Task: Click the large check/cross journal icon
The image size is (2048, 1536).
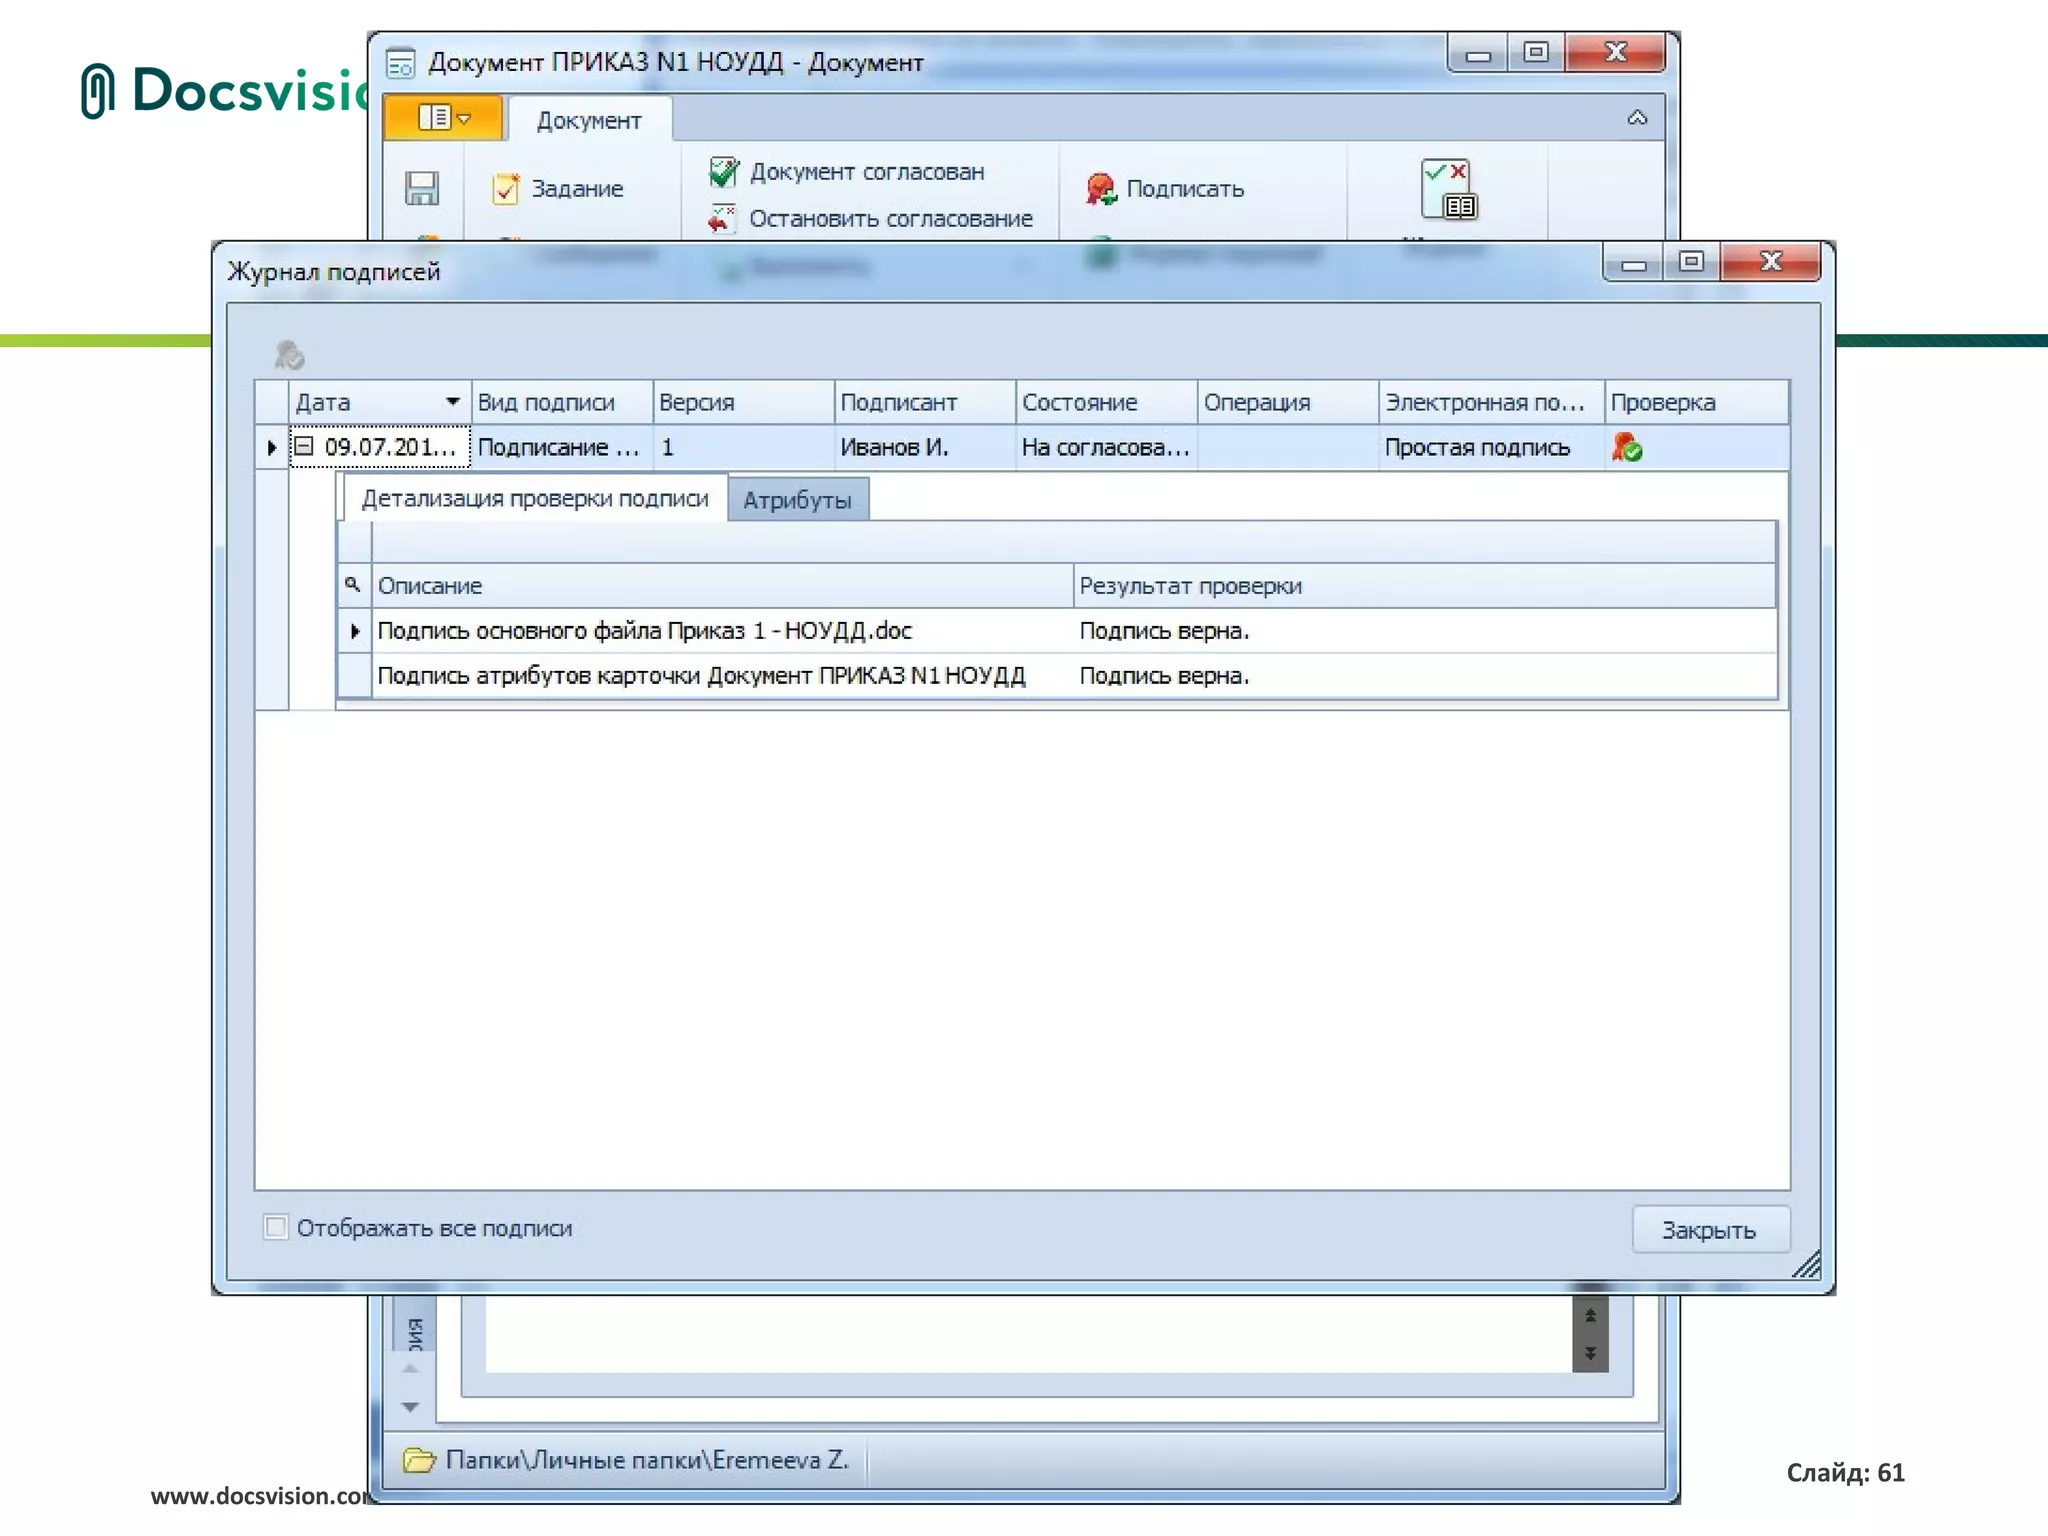Action: [1448, 189]
